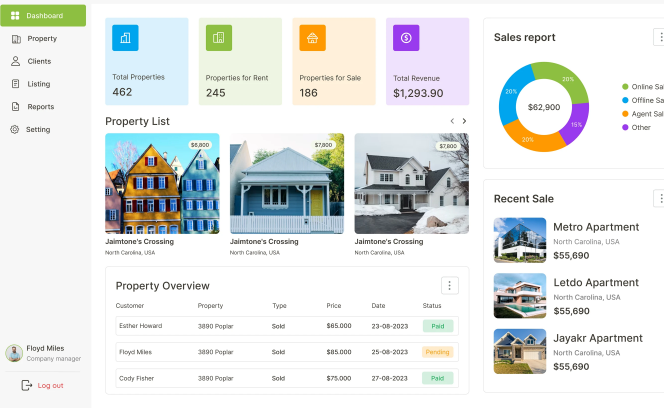Open the Reports page
The width and height of the screenshot is (664, 415).
(x=41, y=107)
